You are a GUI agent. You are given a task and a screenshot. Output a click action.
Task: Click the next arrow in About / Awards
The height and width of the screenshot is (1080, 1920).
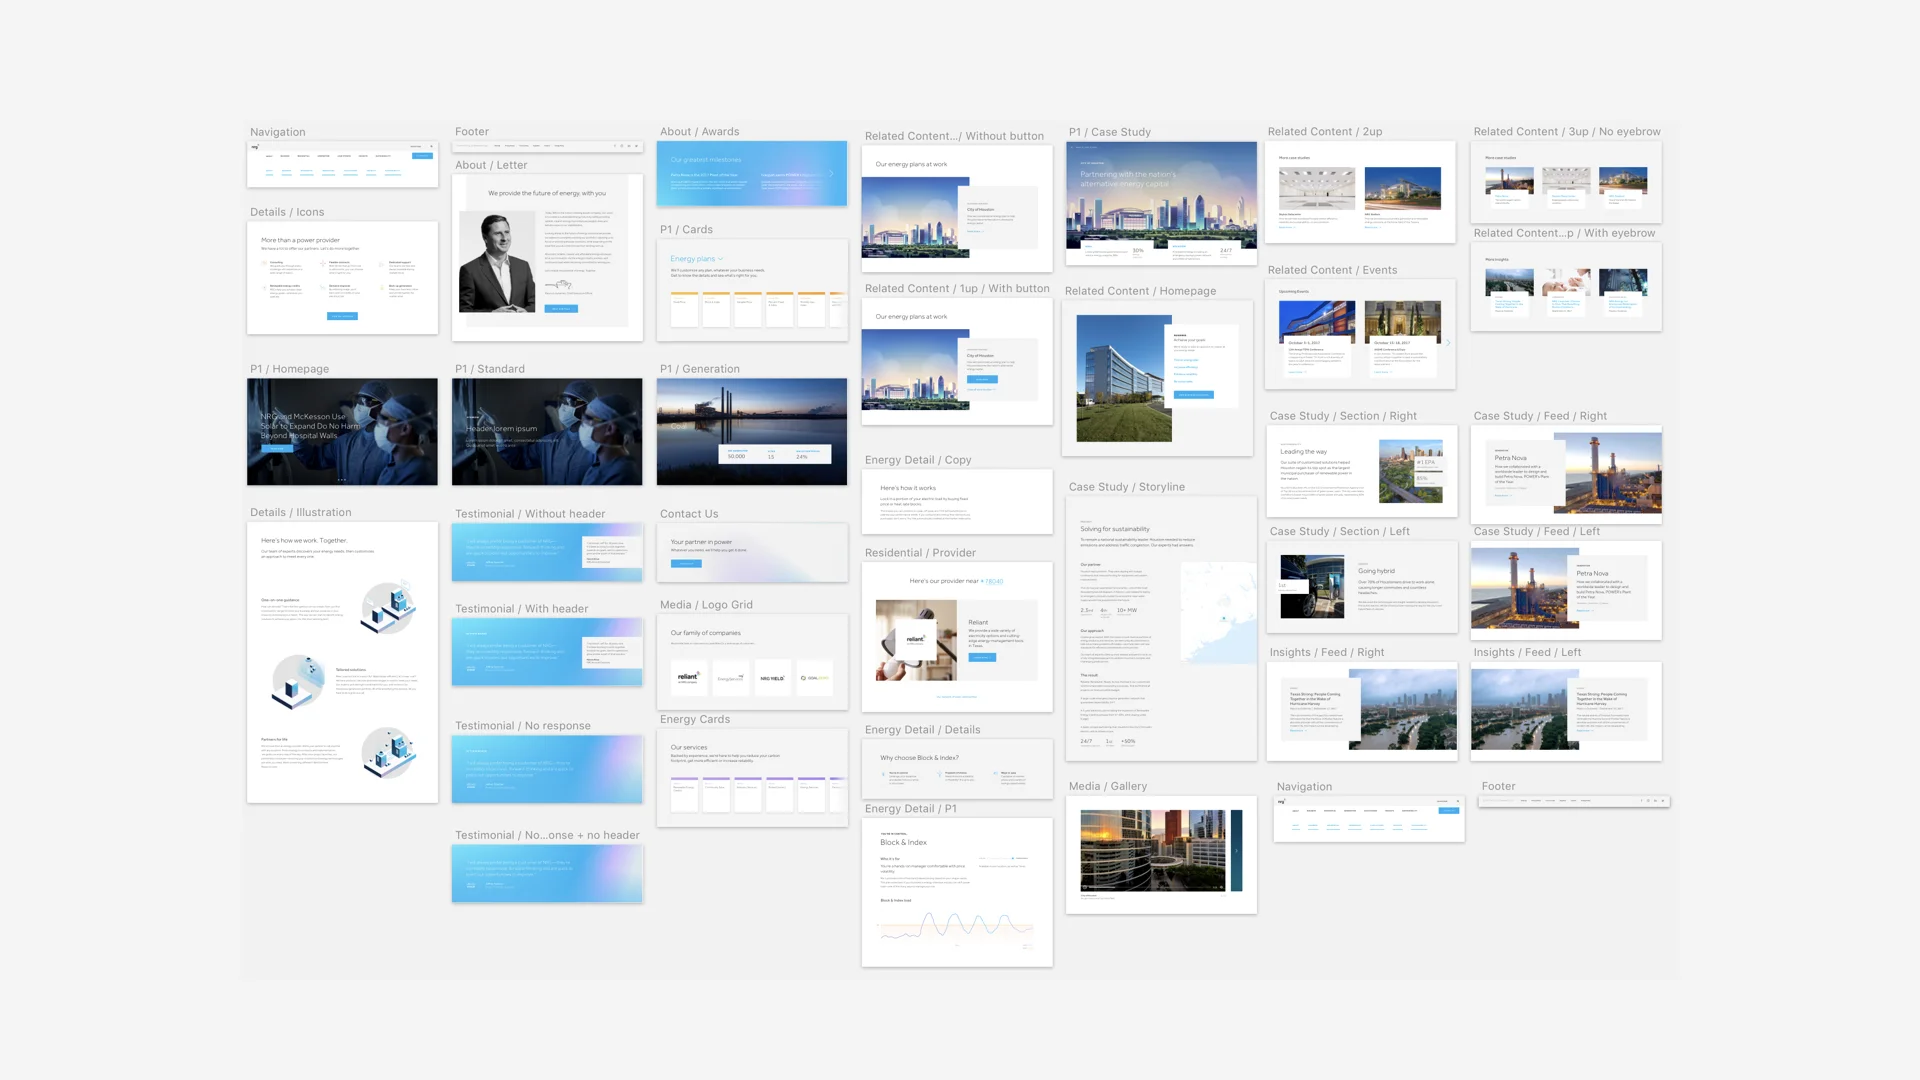click(831, 174)
